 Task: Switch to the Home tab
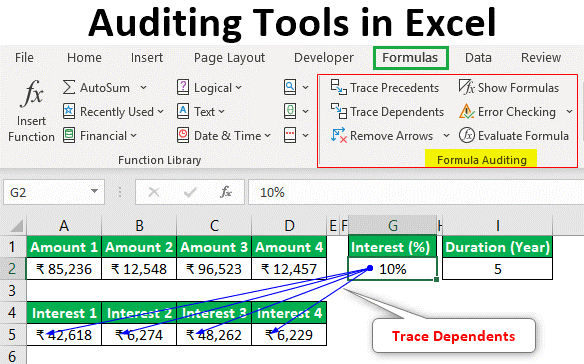tap(84, 58)
